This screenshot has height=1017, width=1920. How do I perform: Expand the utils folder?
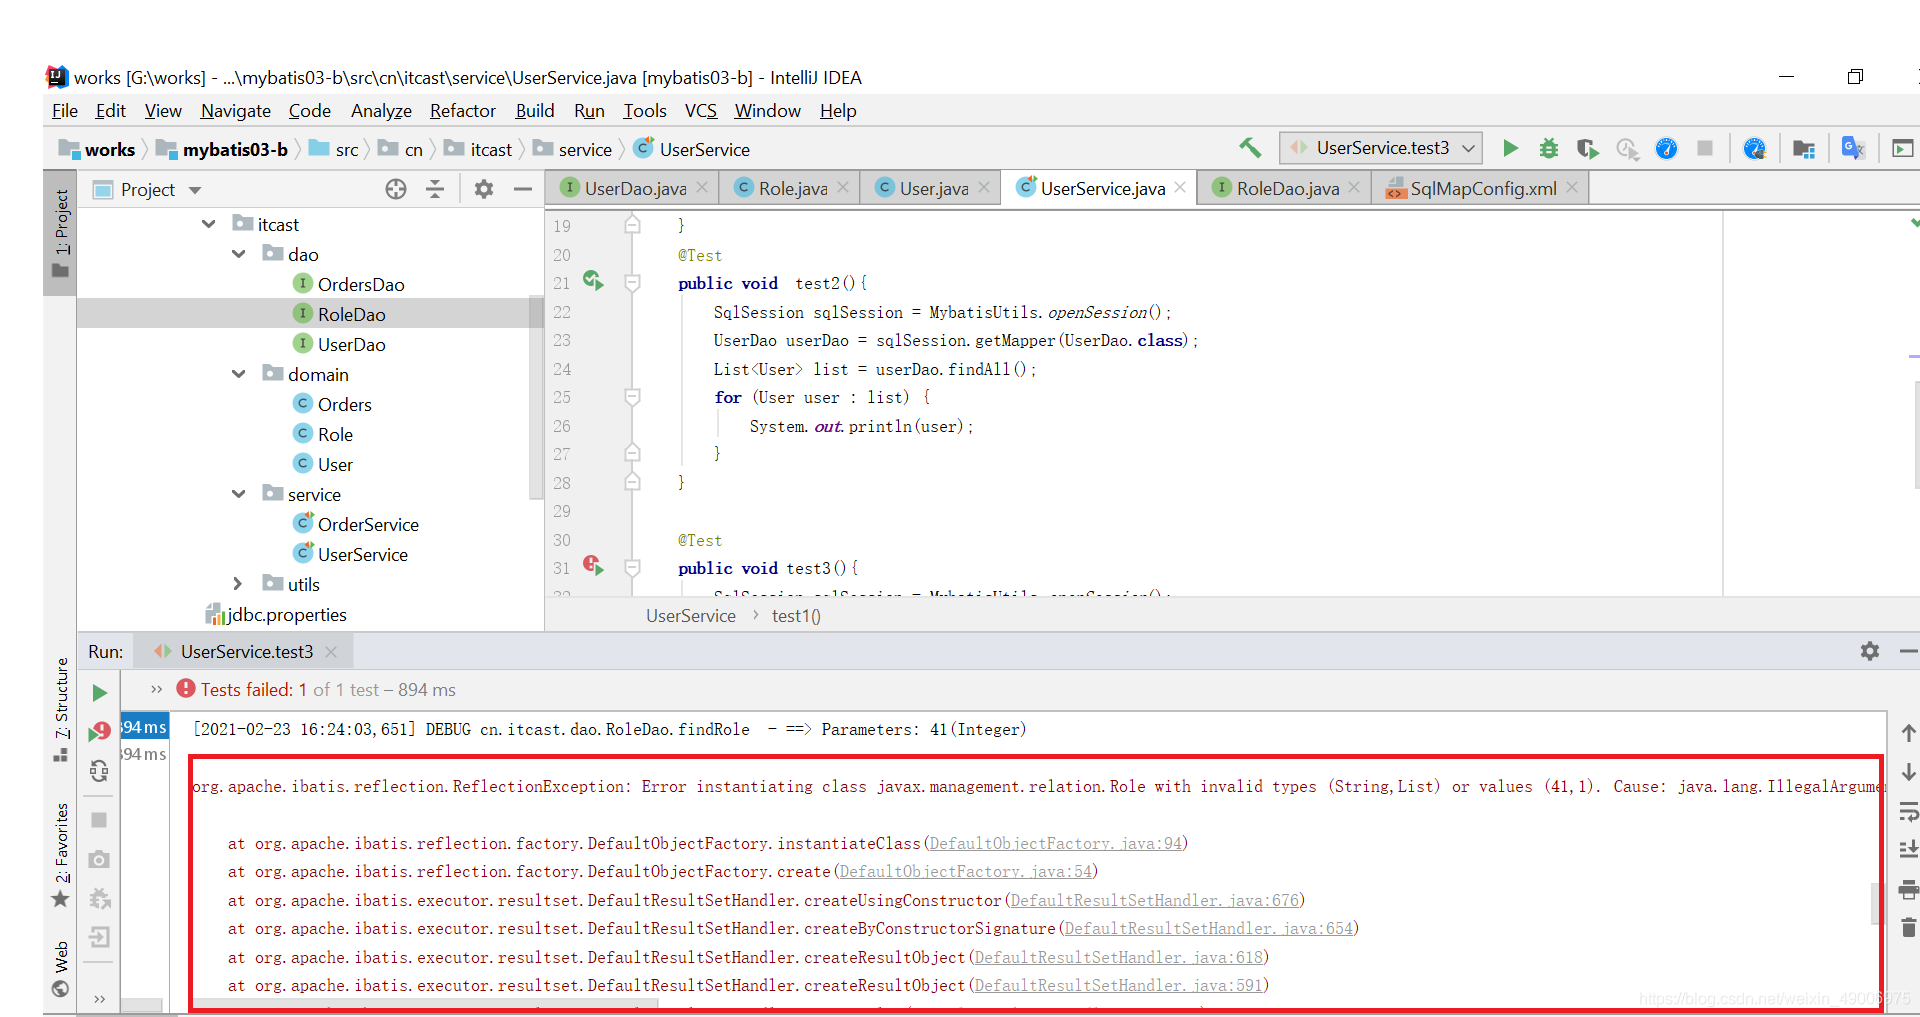(x=238, y=583)
